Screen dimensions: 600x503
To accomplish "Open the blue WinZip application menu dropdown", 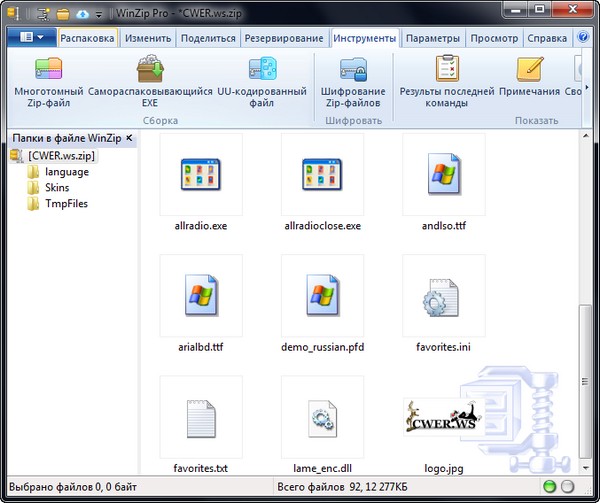I will [30, 39].
